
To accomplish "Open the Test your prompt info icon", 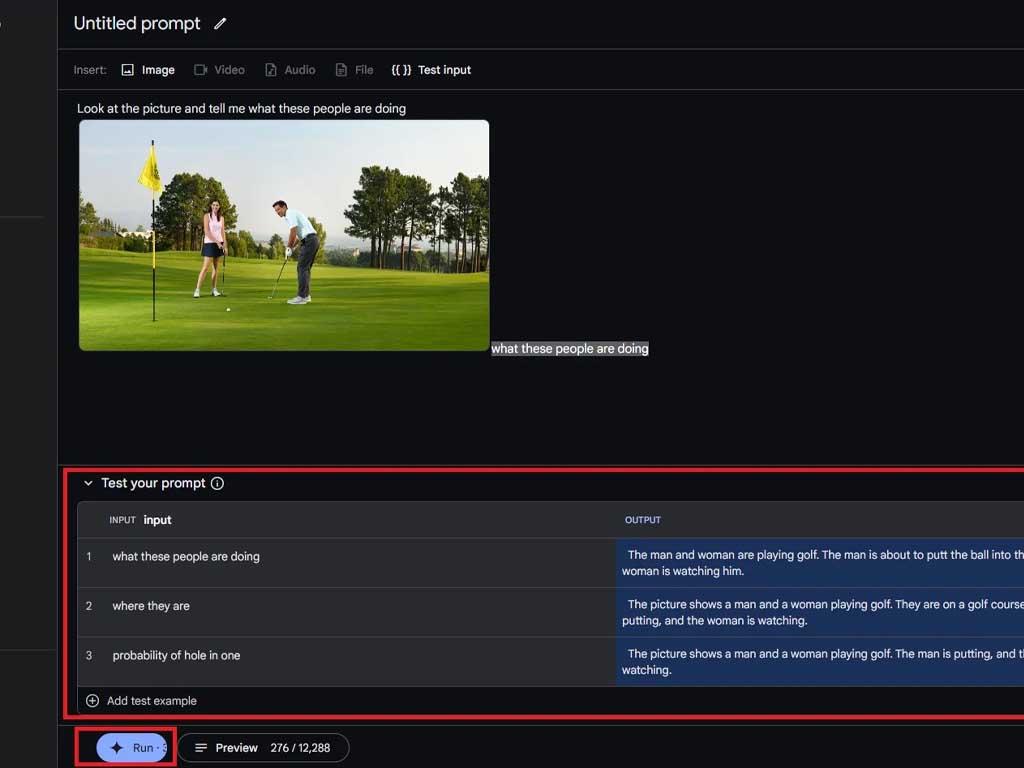I will pyautogui.click(x=217, y=483).
